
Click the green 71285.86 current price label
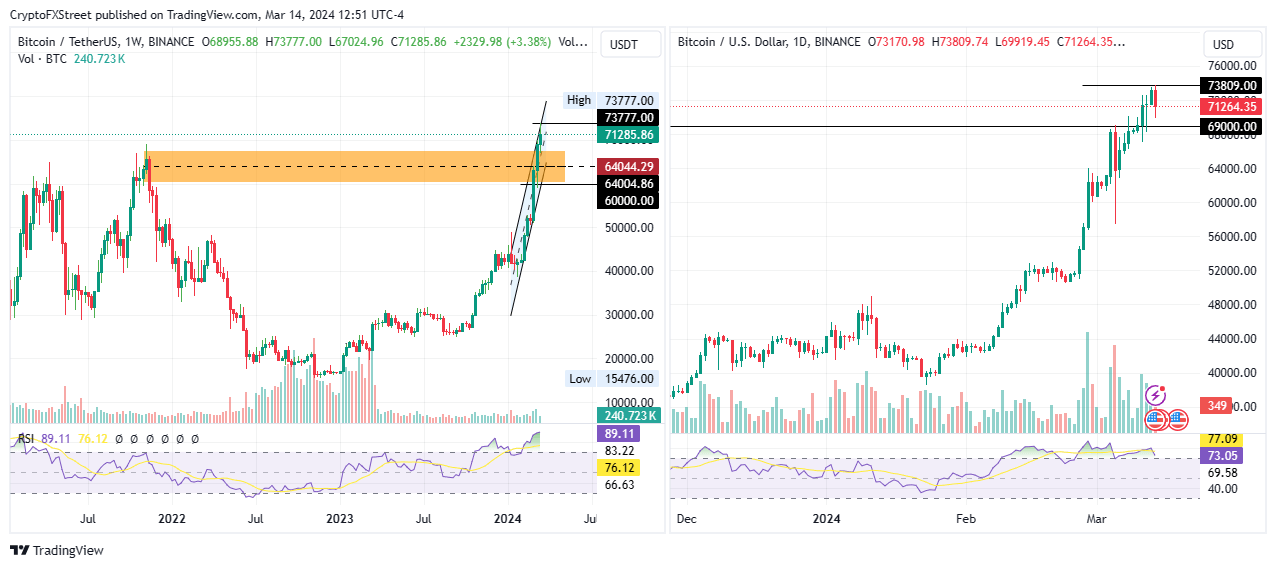(x=628, y=134)
